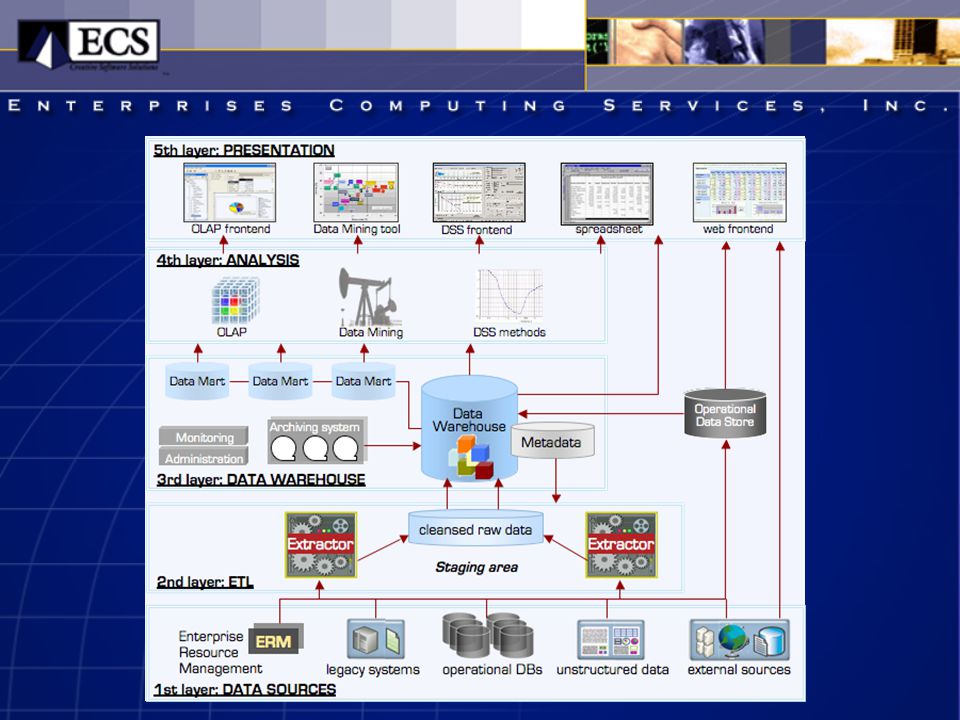
Task: Click the 'DSS methods' caption
Action: (x=509, y=332)
